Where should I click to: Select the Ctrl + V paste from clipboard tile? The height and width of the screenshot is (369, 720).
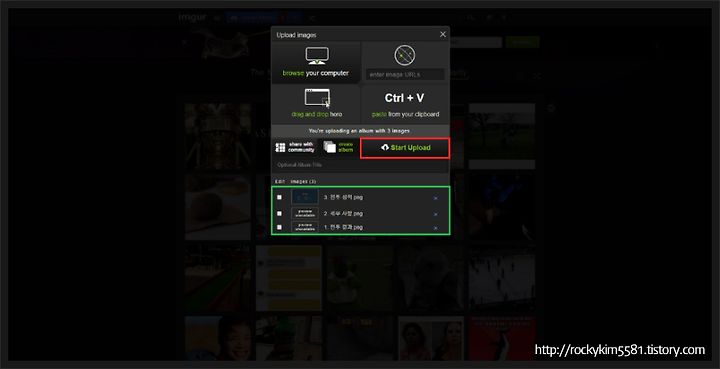405,104
